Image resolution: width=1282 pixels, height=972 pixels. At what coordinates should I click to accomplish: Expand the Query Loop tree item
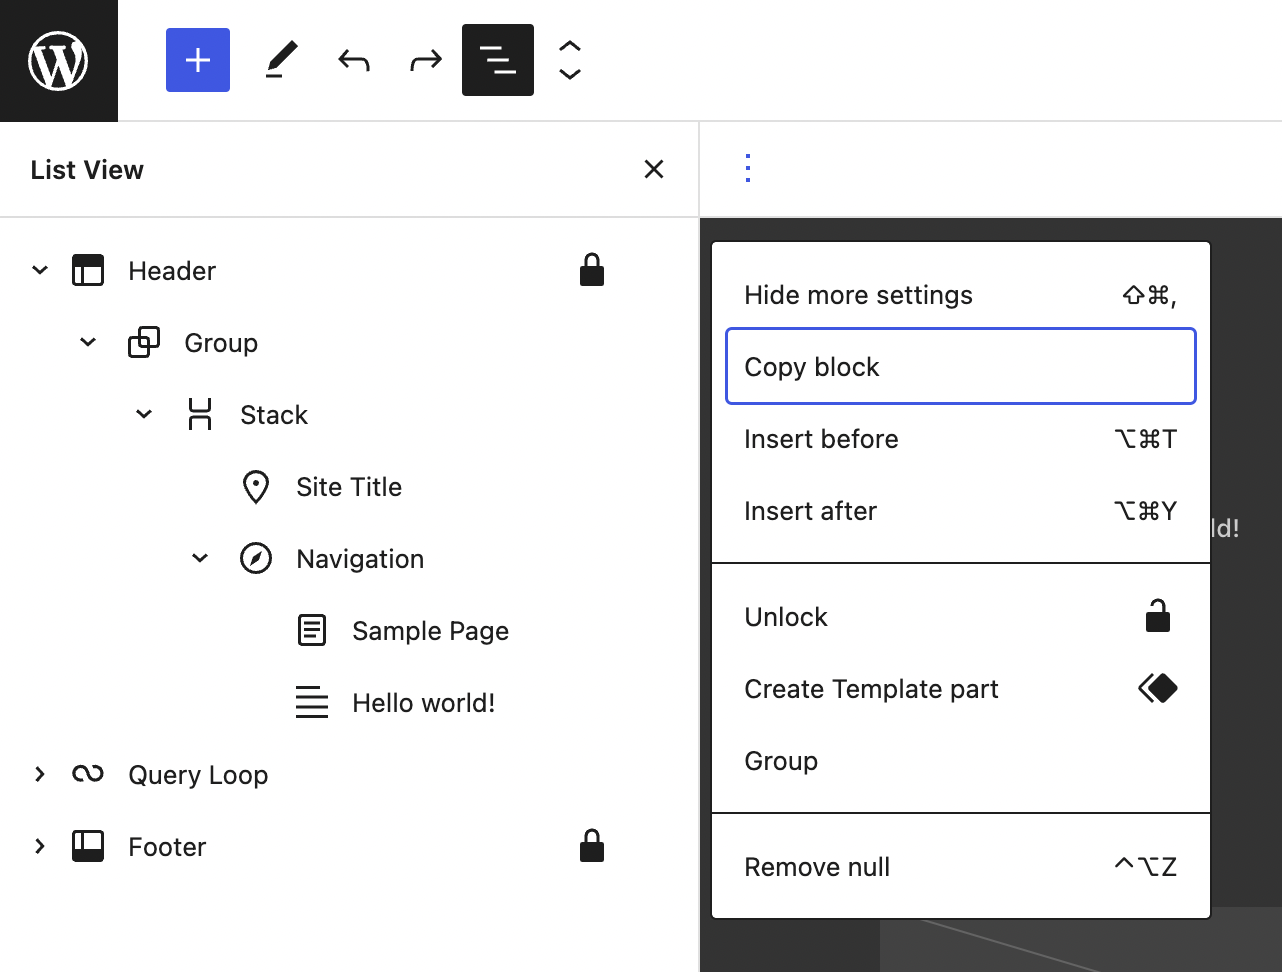point(40,774)
